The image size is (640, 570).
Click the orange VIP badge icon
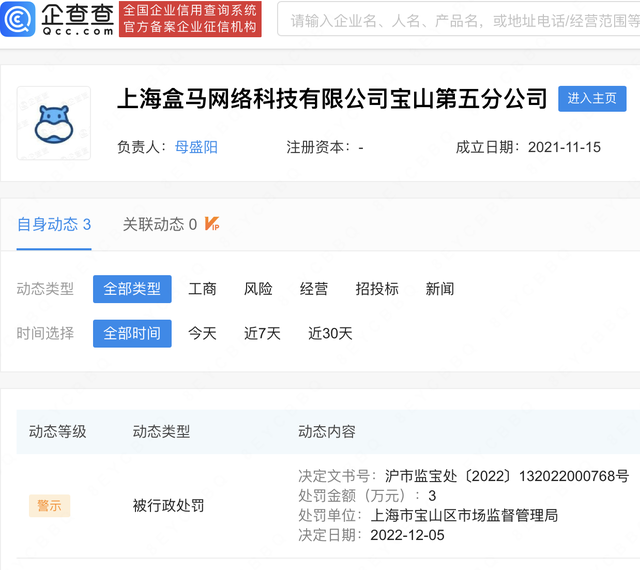(212, 224)
